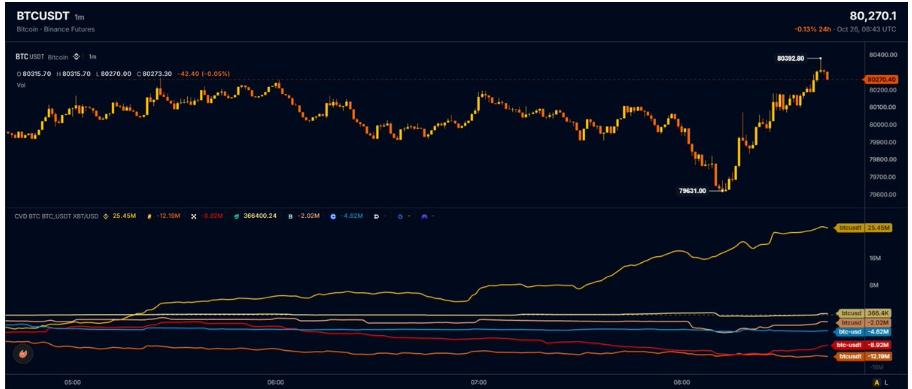The height and width of the screenshot is (389, 912).
Task: Click the yellow btcusdt 25.45M series label
Action: click(863, 229)
